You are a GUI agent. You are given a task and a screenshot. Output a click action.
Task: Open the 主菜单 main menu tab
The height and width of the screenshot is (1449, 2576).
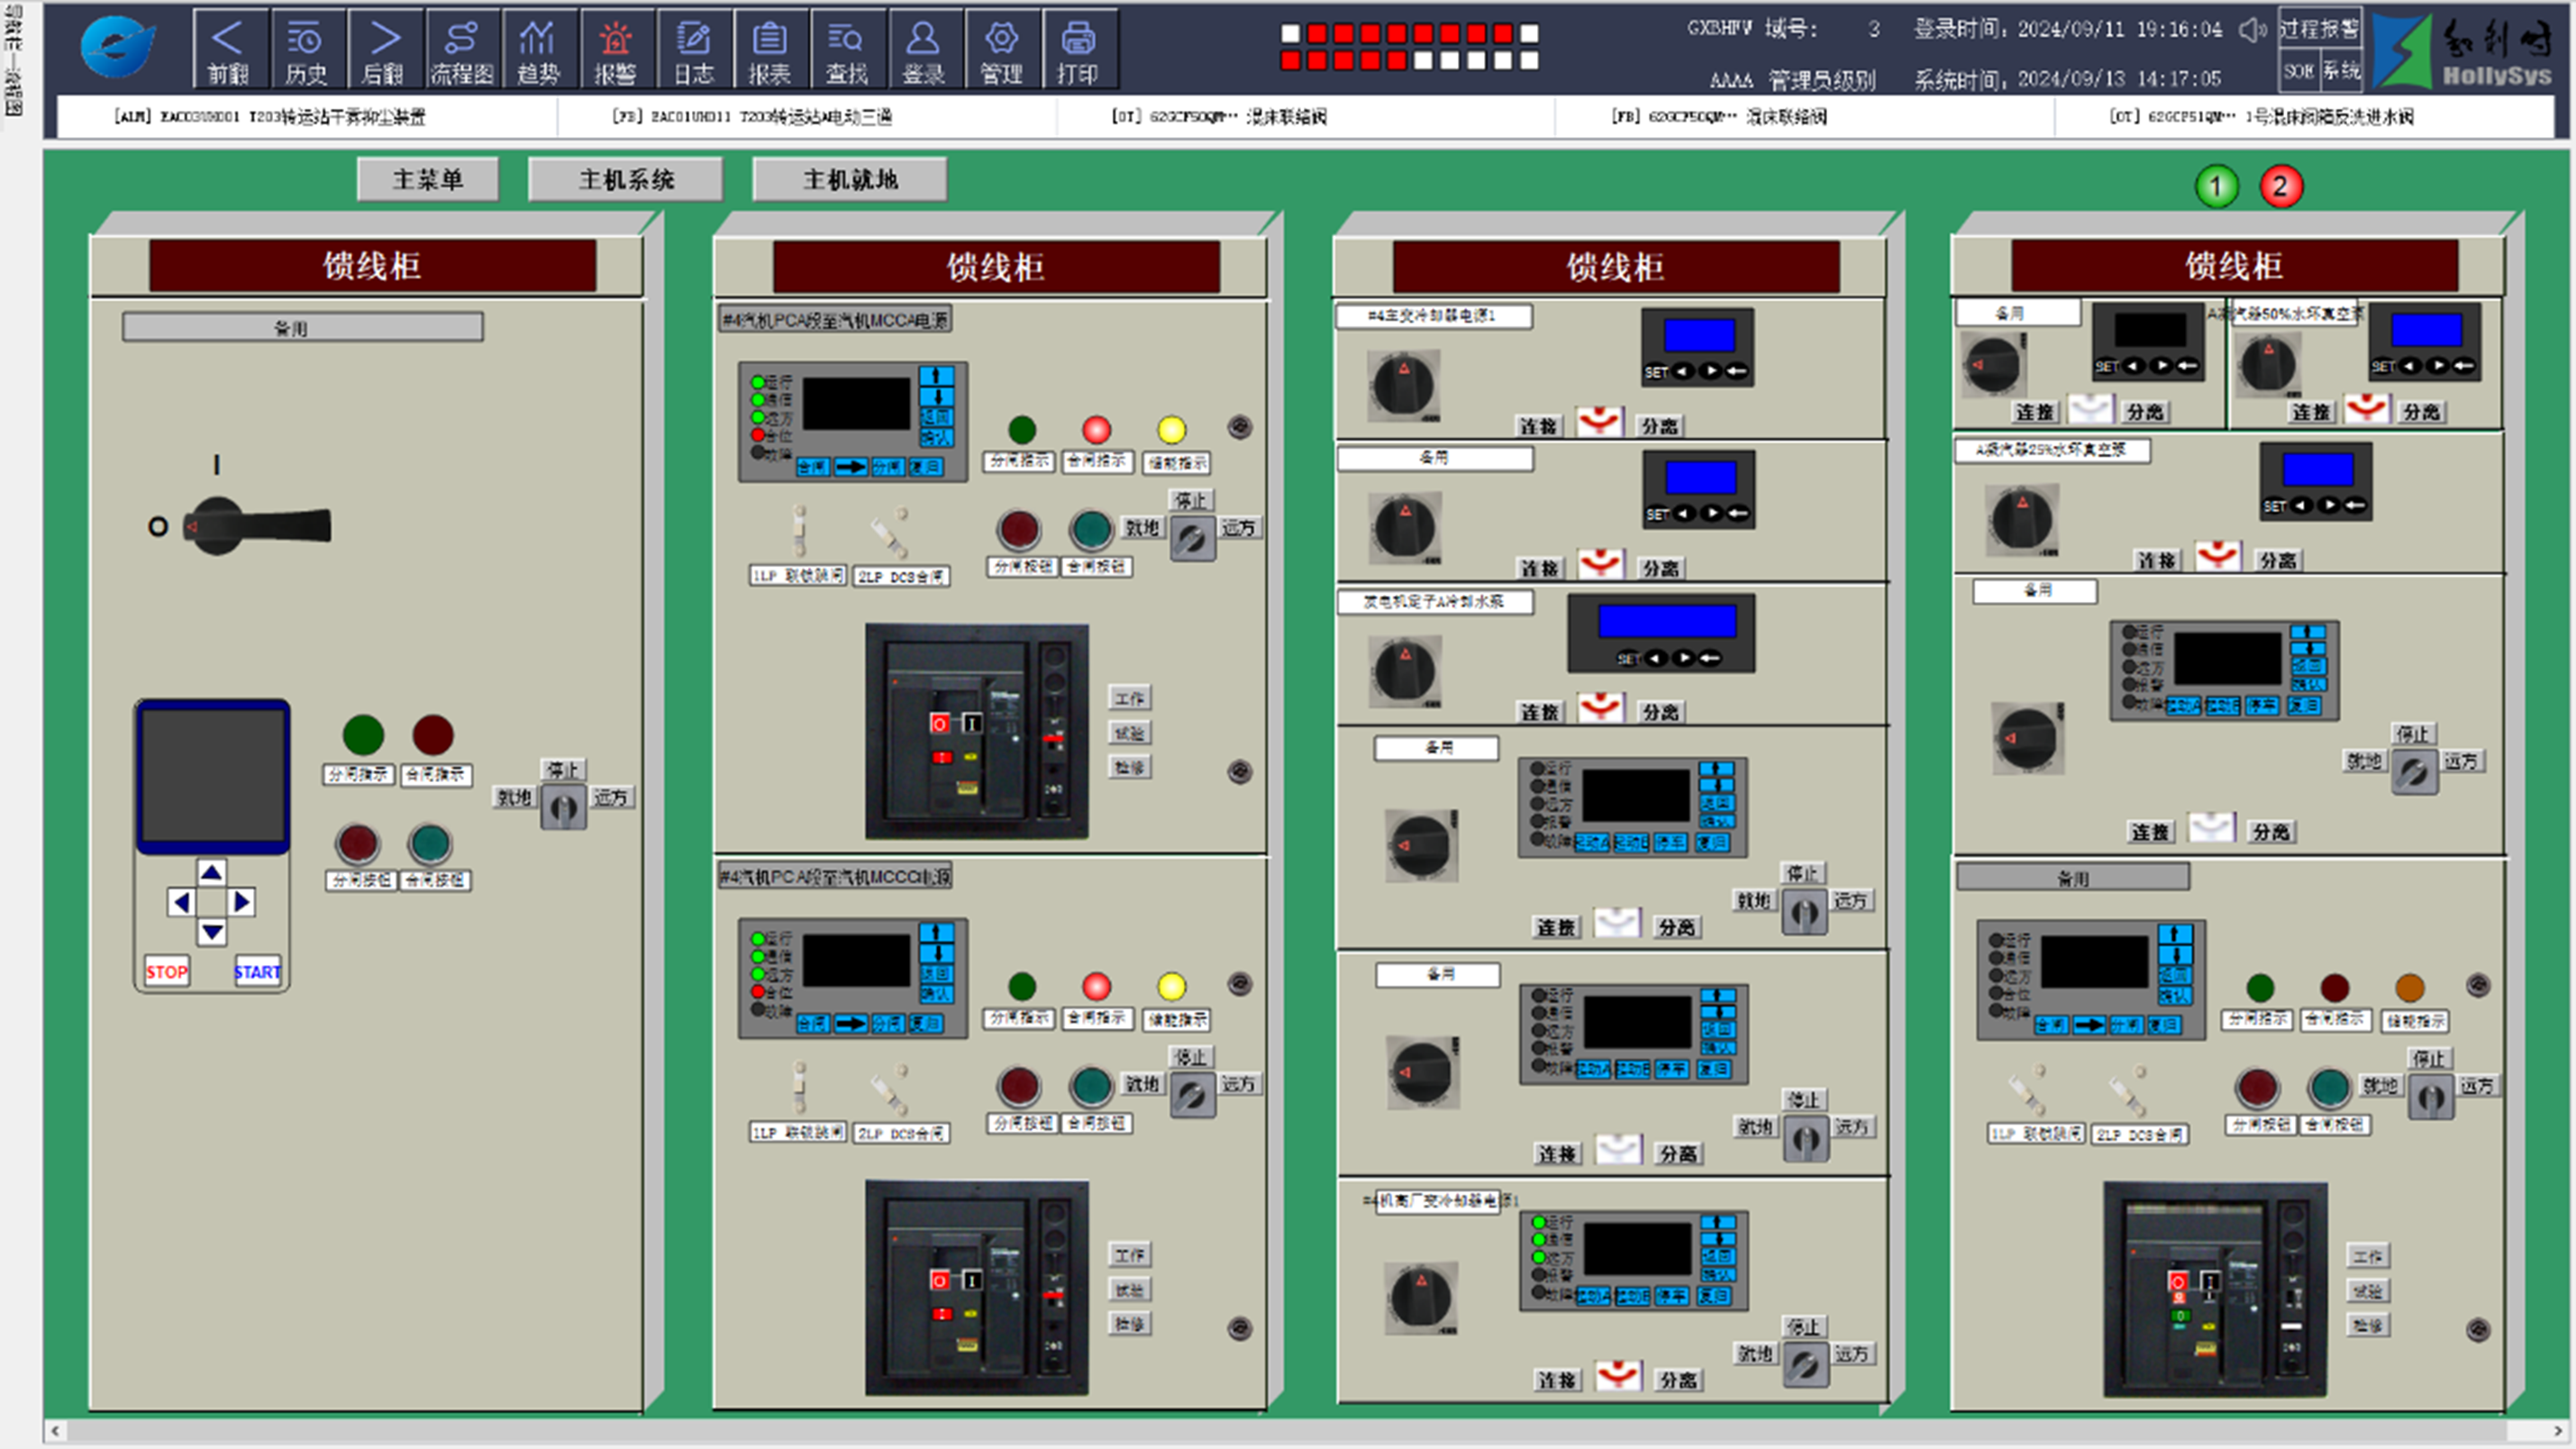(x=428, y=180)
